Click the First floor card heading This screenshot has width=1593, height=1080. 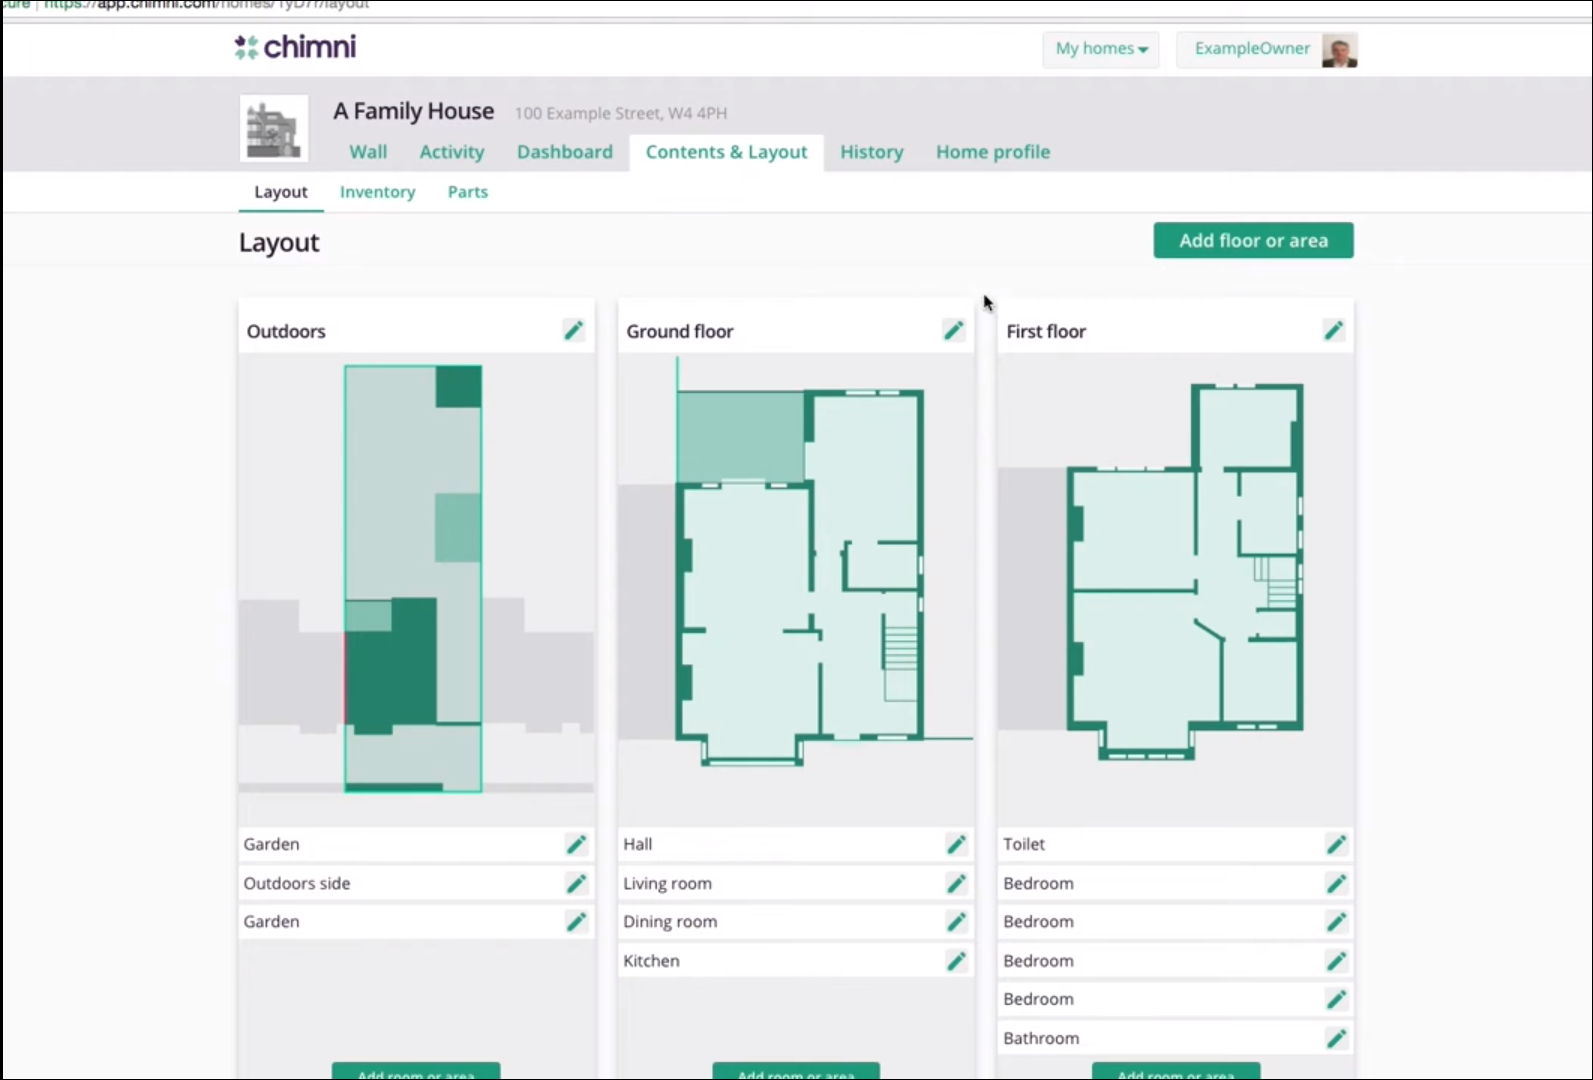(x=1046, y=331)
